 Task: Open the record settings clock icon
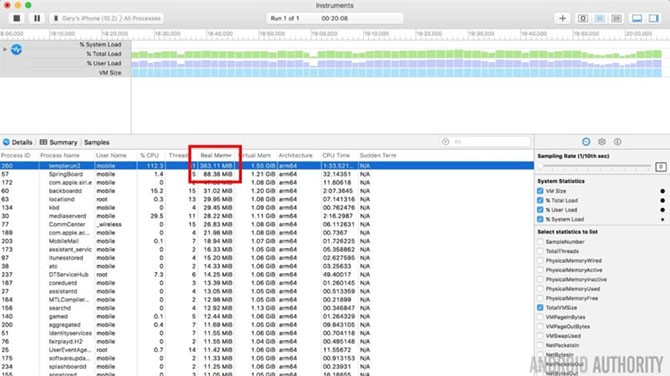coord(586,141)
